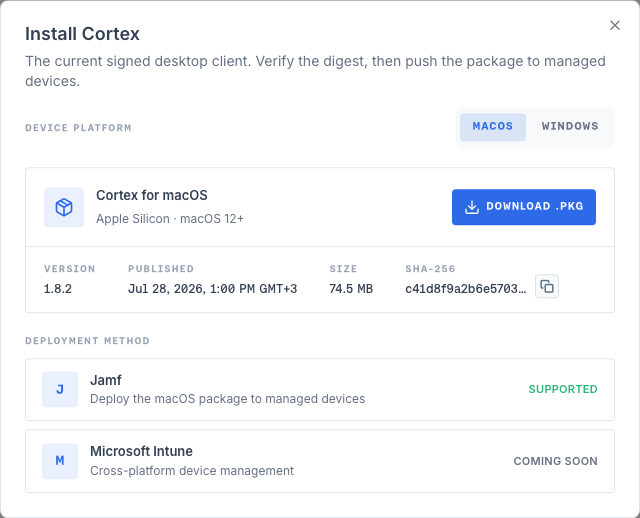This screenshot has height=518, width=640.
Task: Click the Deploy the macOS package description
Action: [x=228, y=399]
